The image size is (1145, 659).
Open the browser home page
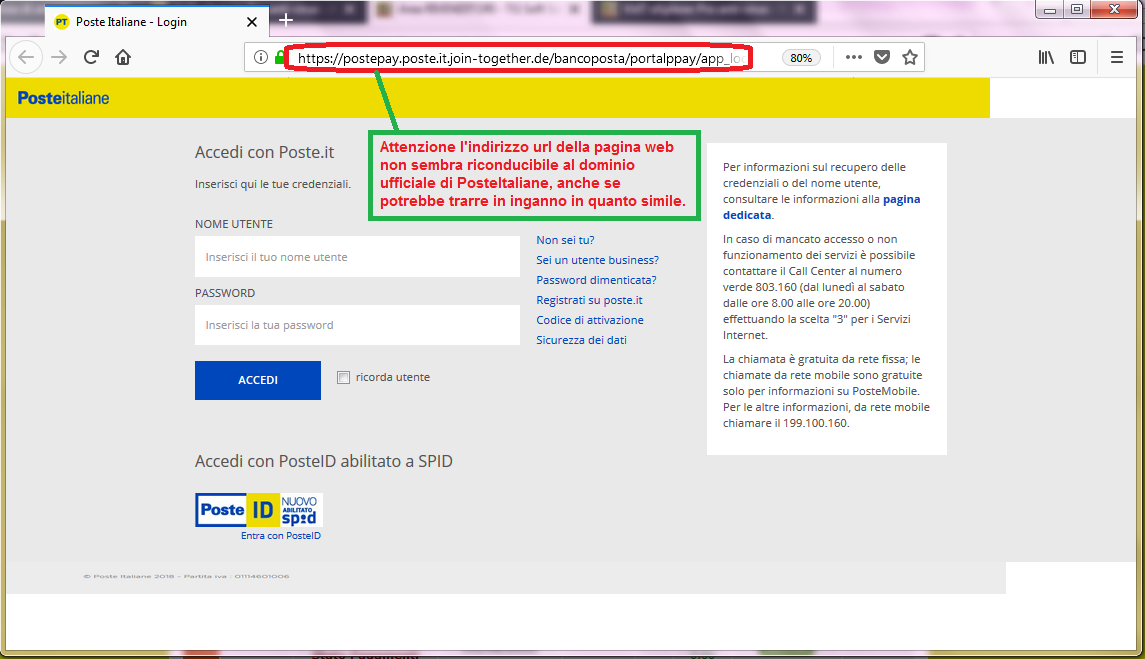pyautogui.click(x=123, y=57)
